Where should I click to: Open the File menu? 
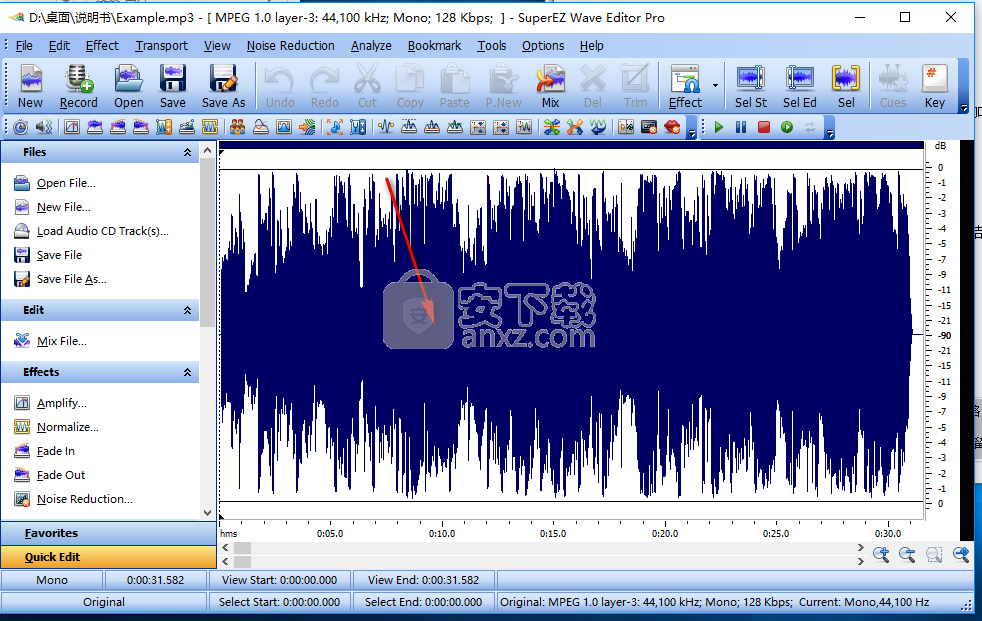pyautogui.click(x=24, y=46)
